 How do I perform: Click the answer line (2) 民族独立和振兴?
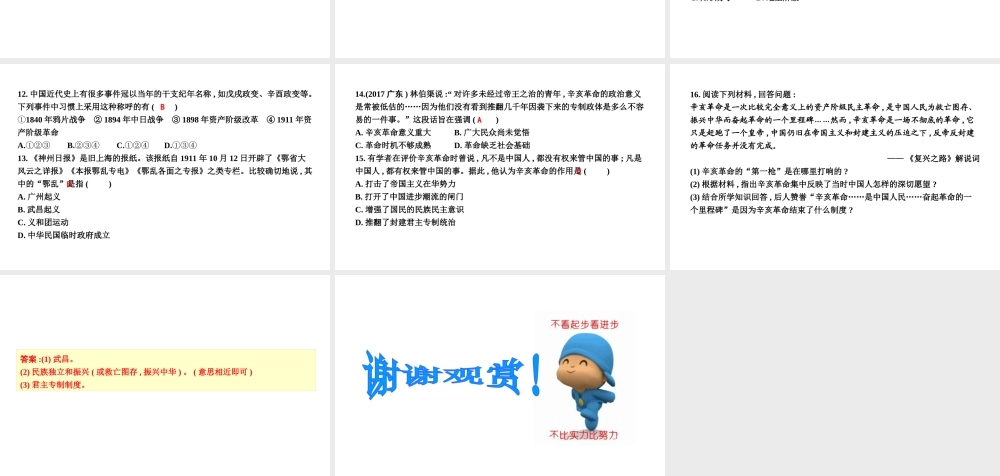(x=136, y=371)
